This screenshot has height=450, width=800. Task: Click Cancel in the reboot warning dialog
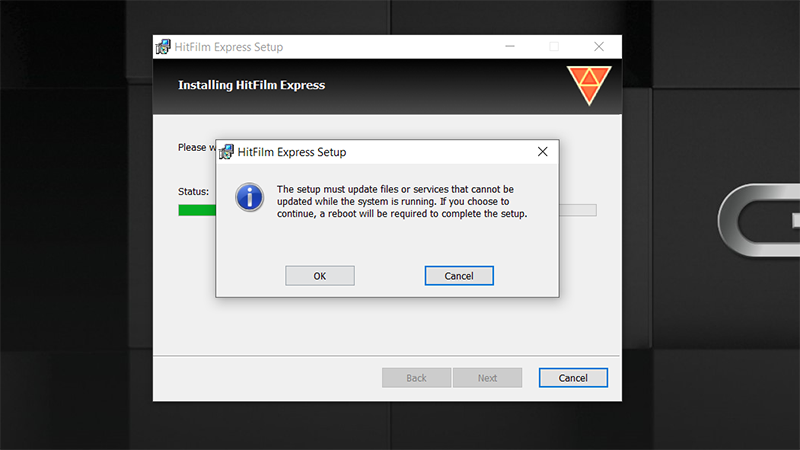(x=459, y=276)
